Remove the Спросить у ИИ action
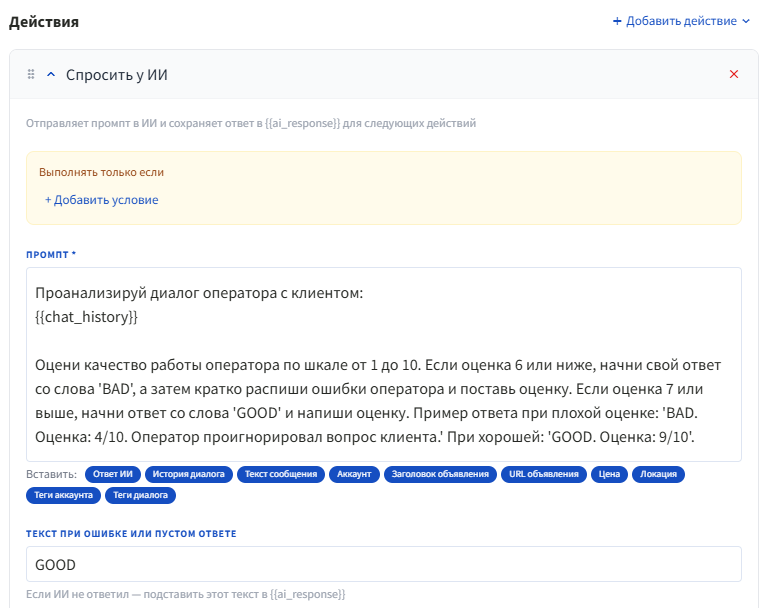The image size is (771, 608). click(x=734, y=74)
